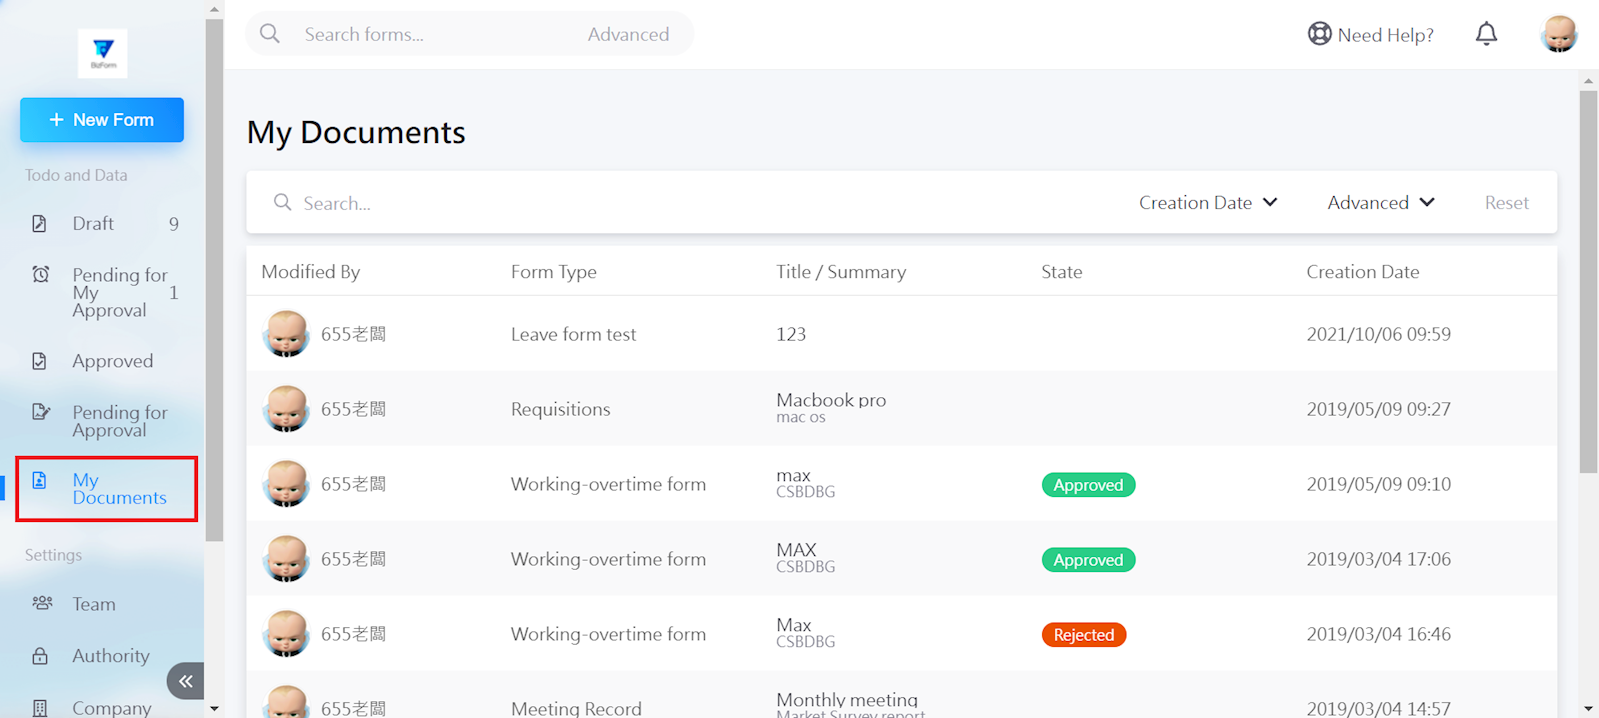Collapse sidebar with double-chevron button

[186, 681]
